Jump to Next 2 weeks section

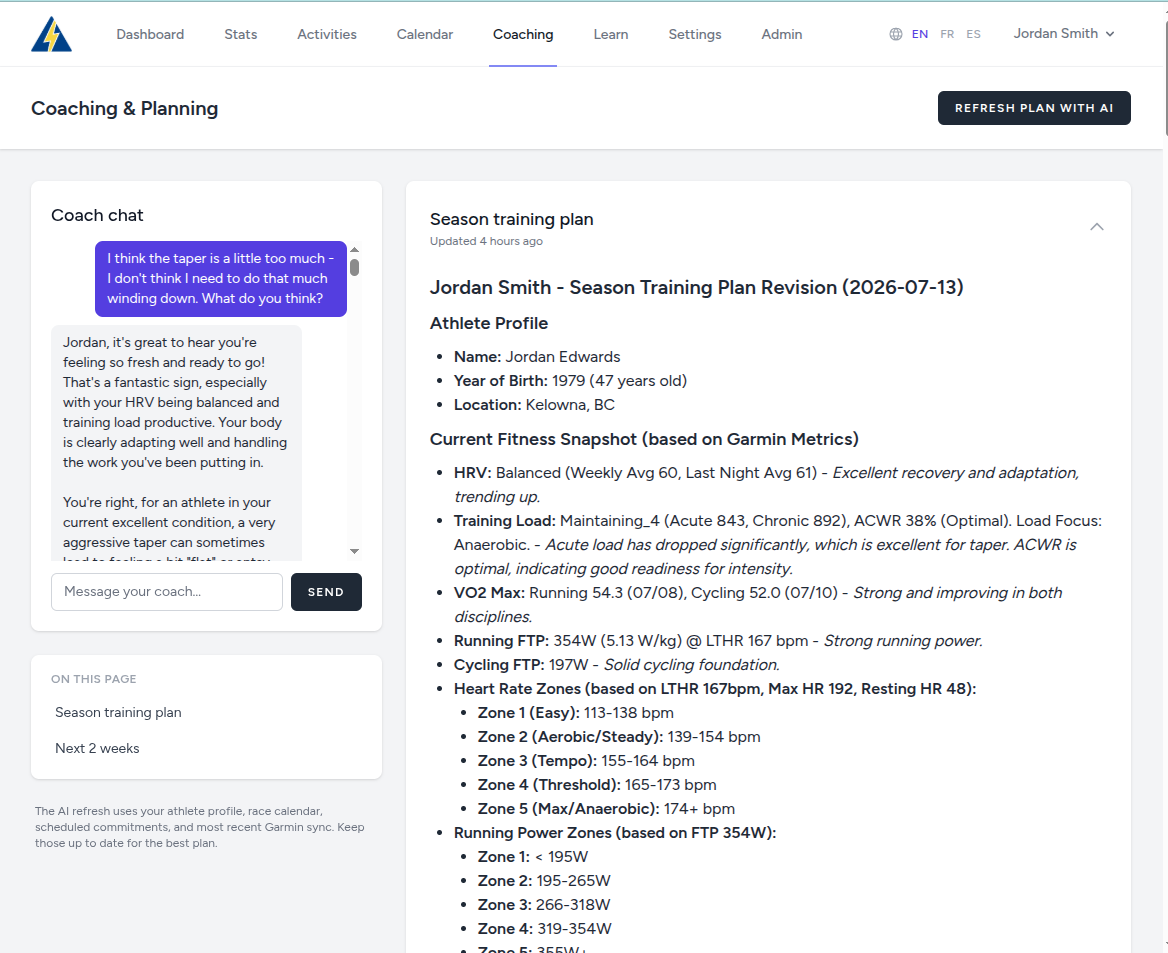click(x=98, y=748)
